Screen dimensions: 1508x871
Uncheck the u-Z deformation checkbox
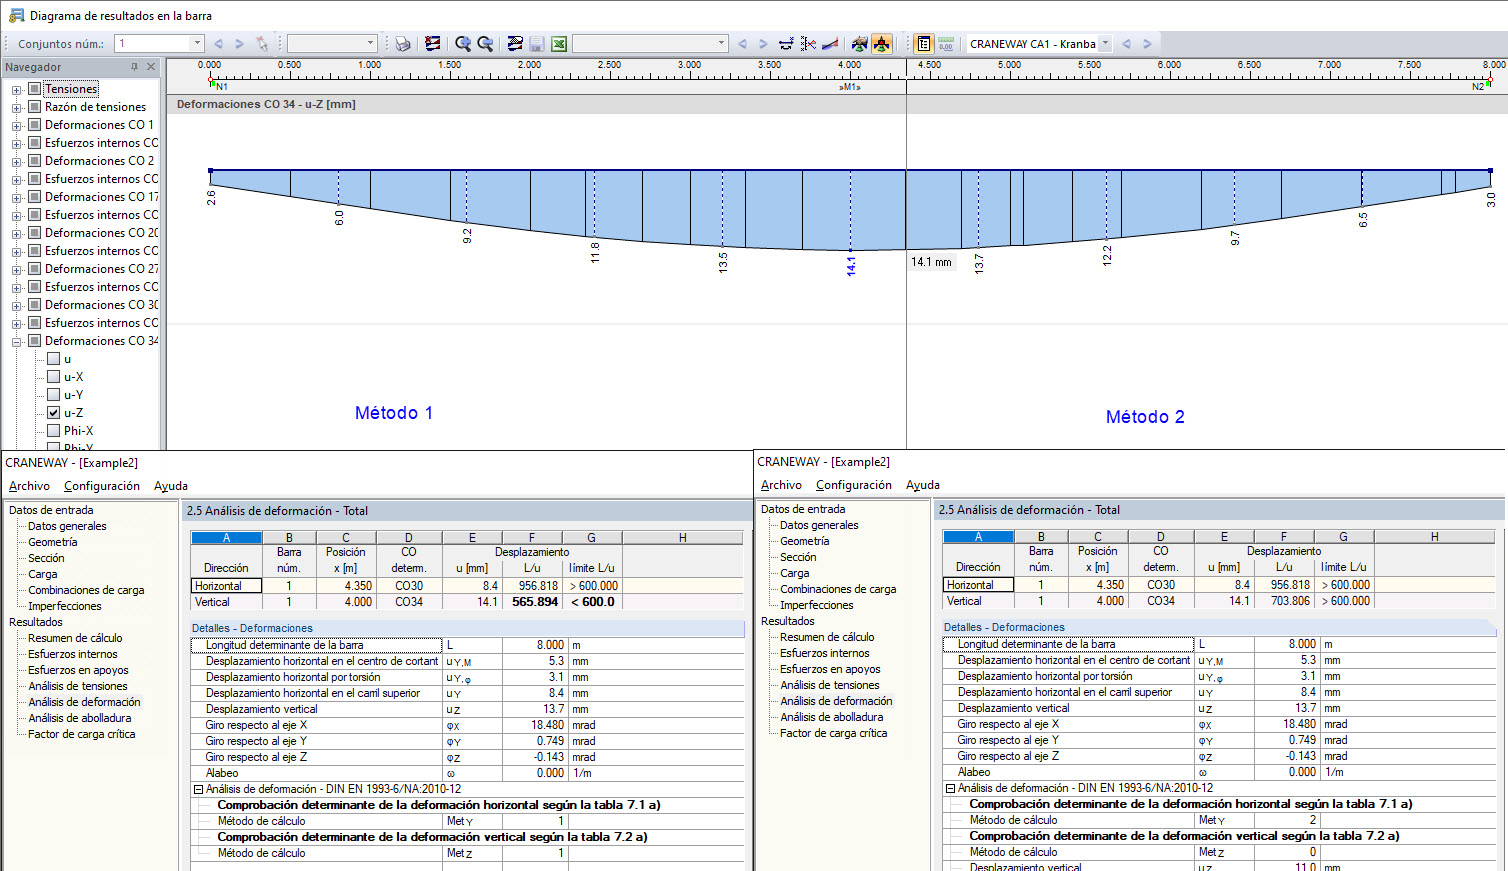(54, 413)
